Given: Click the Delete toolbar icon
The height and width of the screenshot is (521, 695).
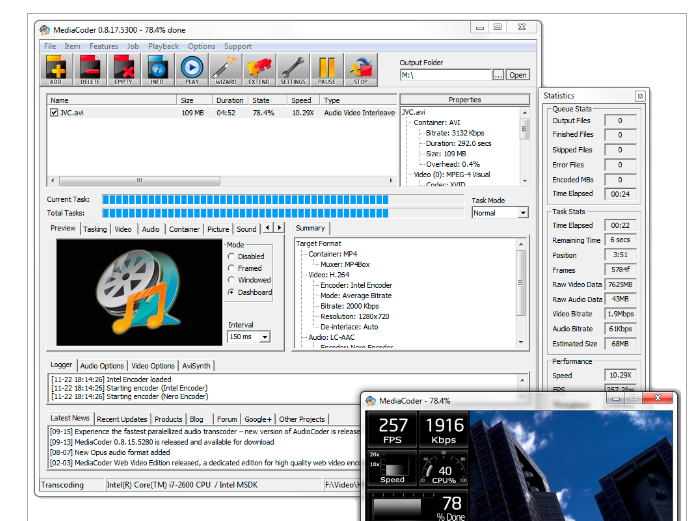Looking at the screenshot, I should [92, 68].
